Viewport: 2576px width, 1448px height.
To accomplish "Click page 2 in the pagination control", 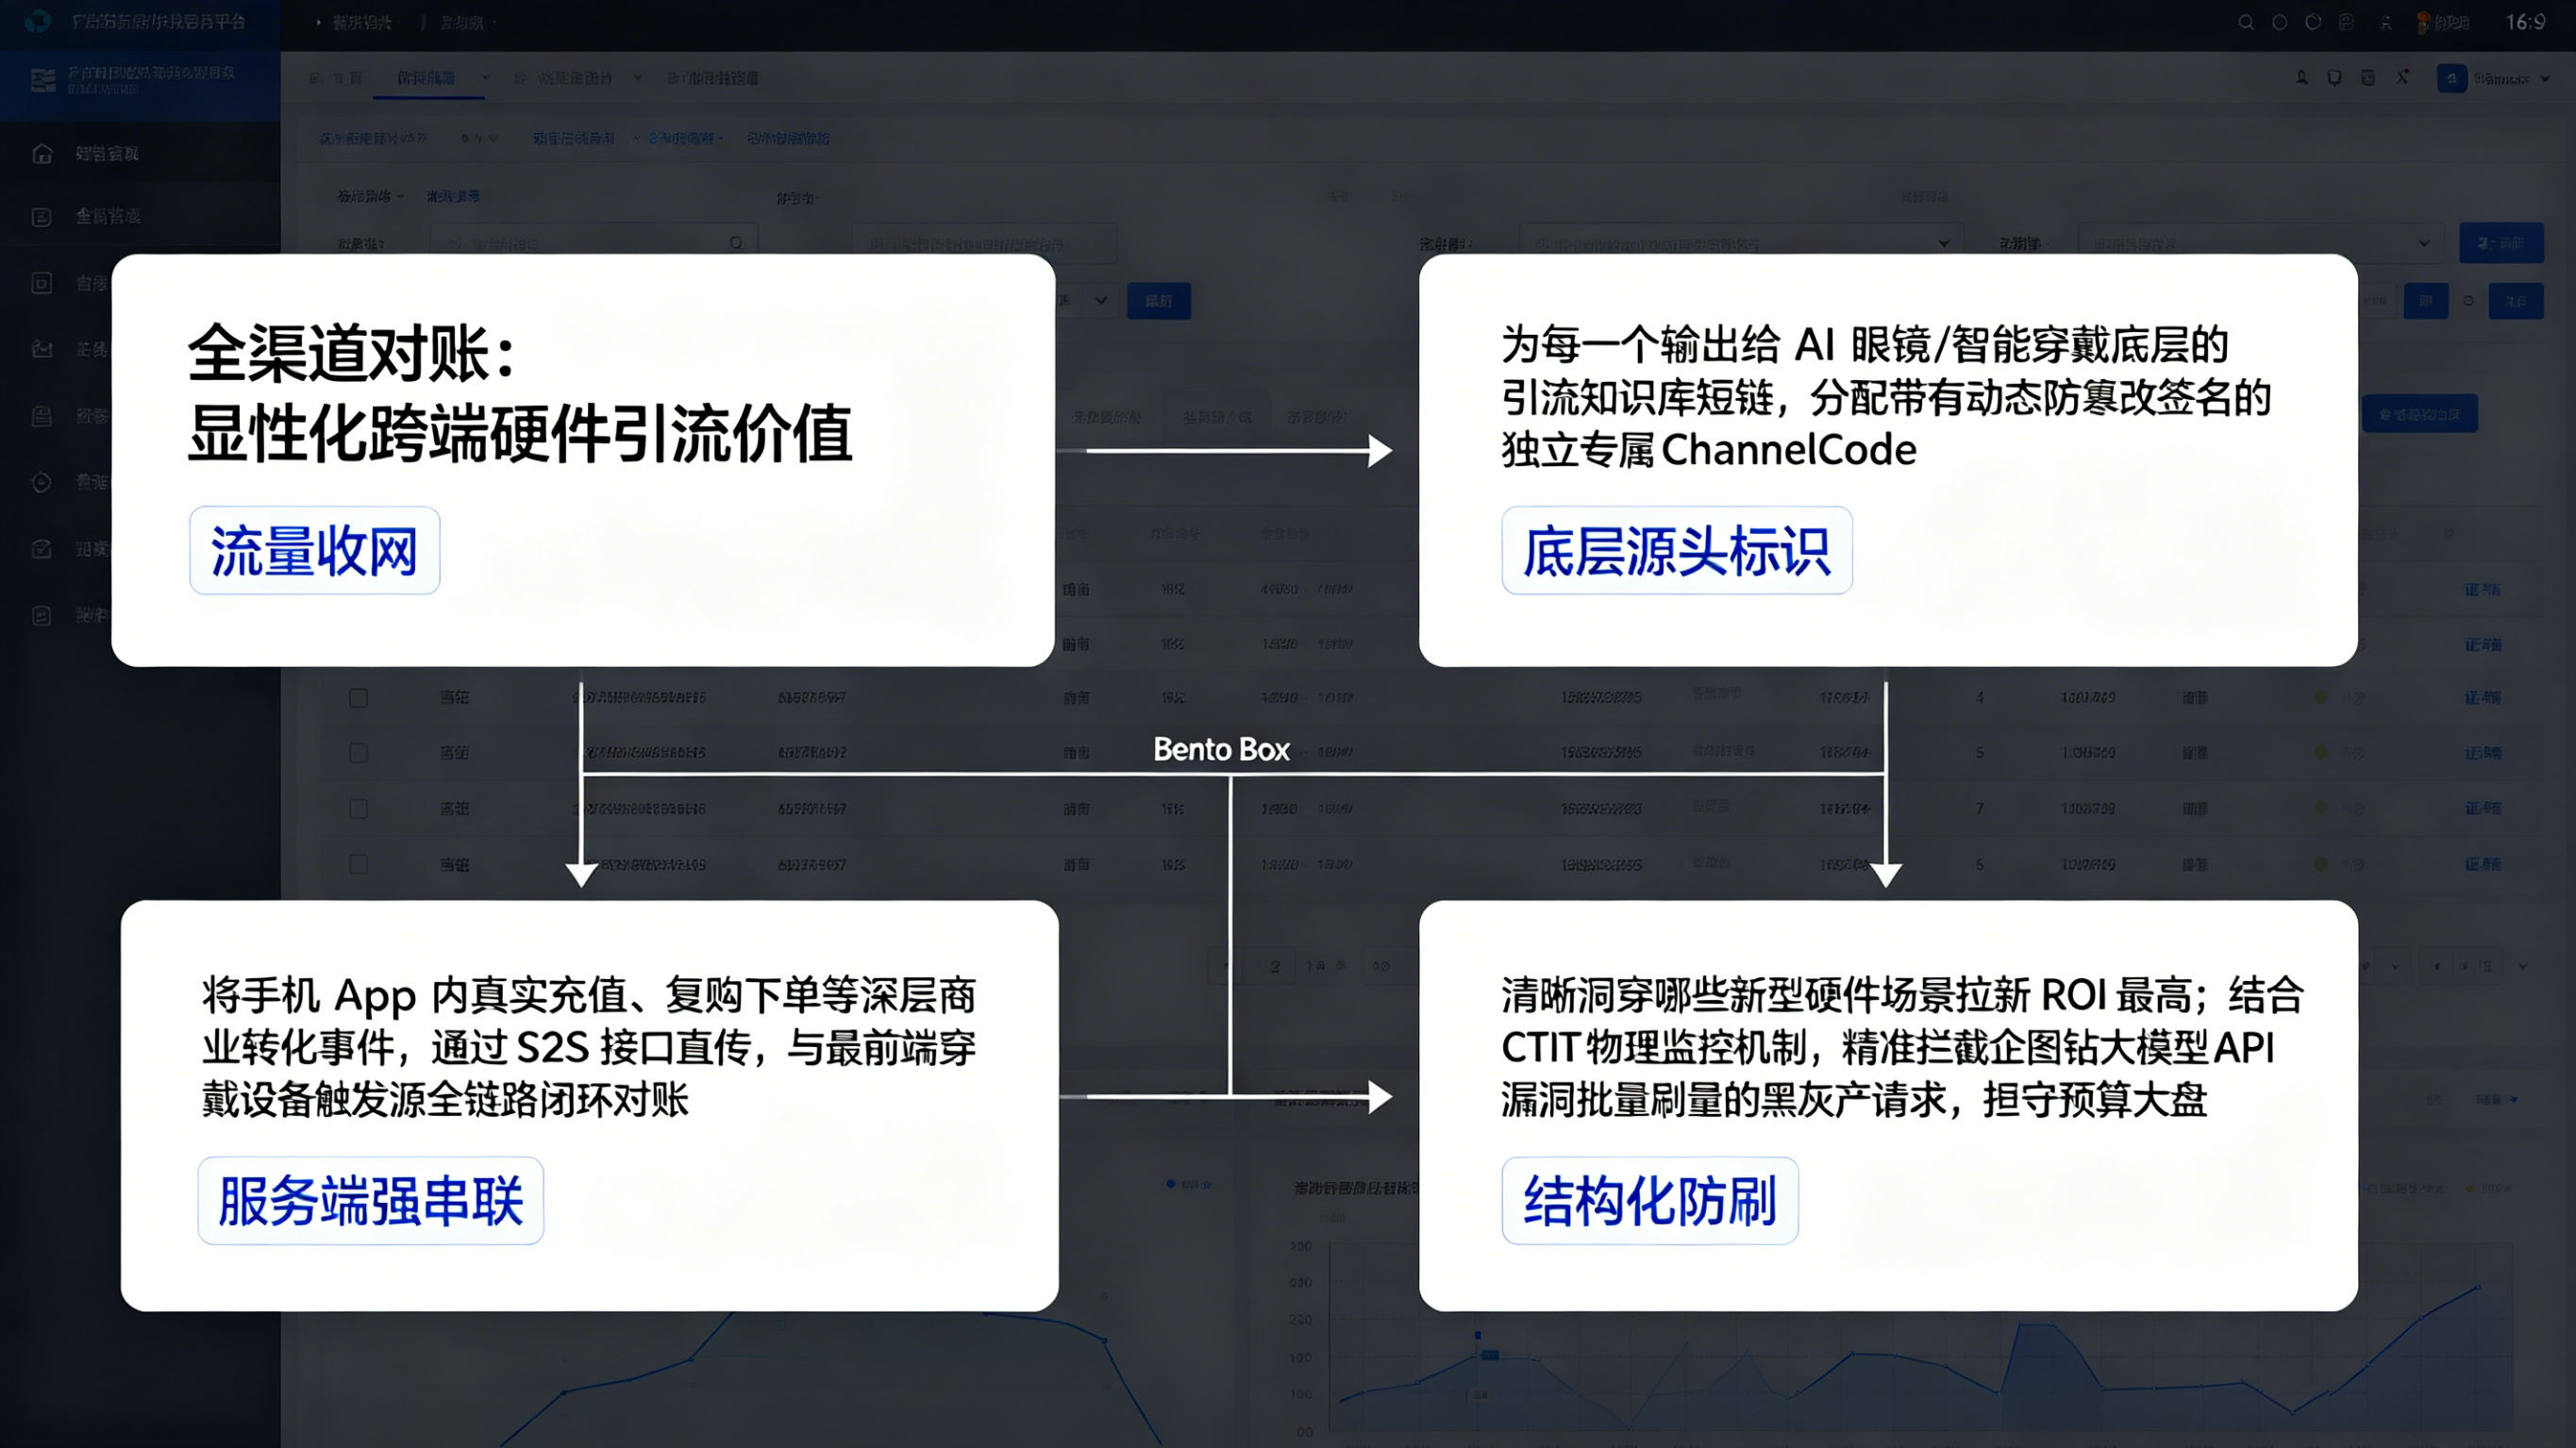I will (1275, 967).
